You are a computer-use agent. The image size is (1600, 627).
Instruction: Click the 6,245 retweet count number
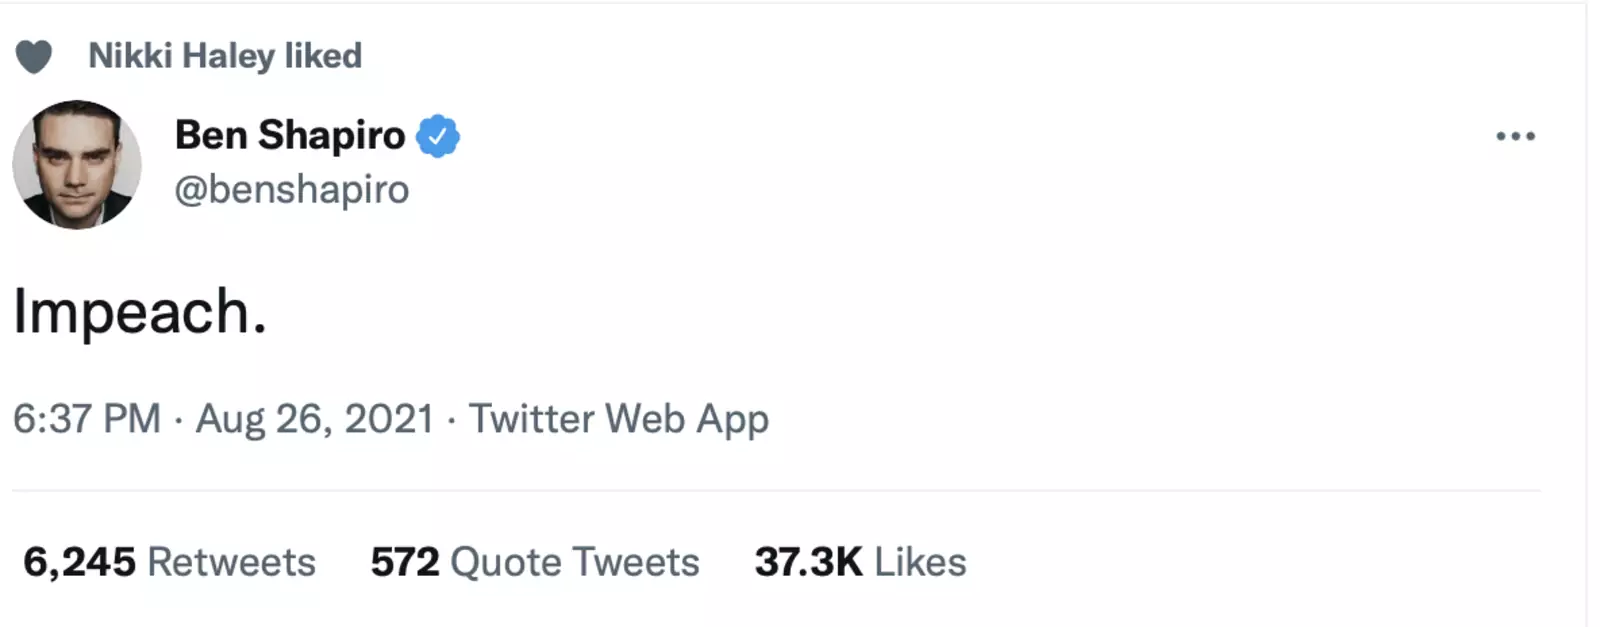pyautogui.click(x=79, y=562)
